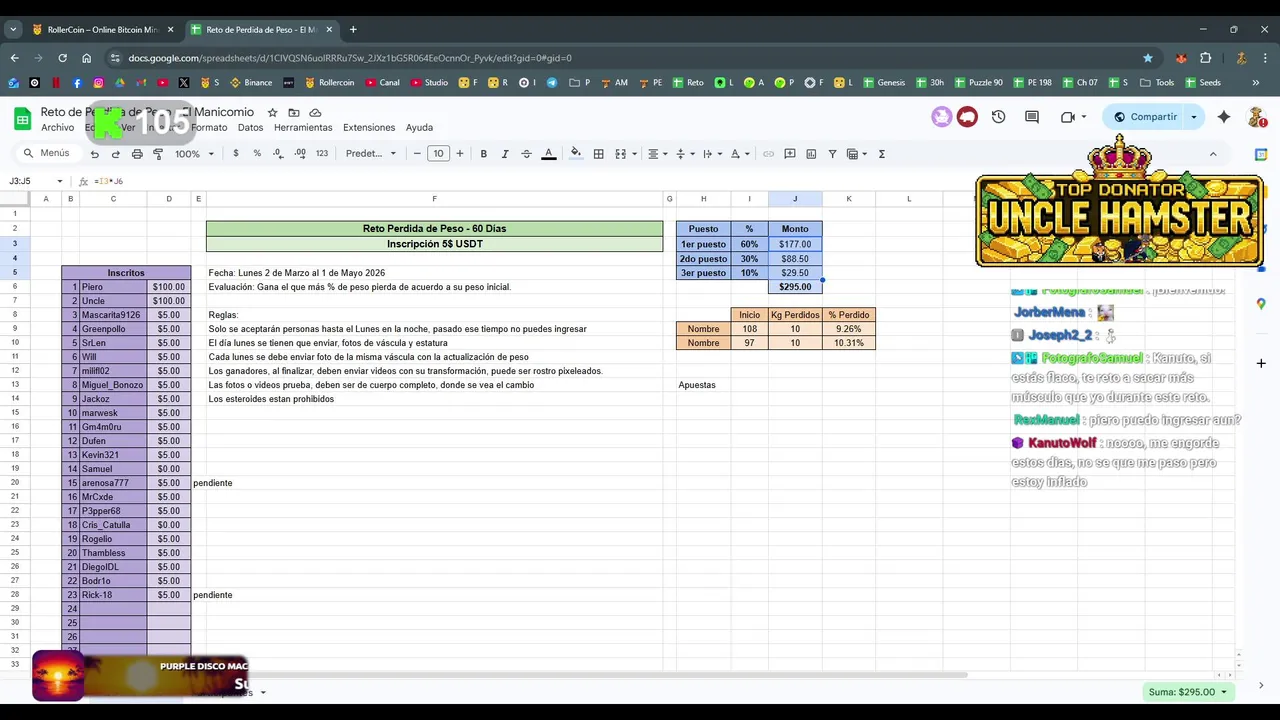
Task: Format as currency with dollar icon
Action: pyautogui.click(x=236, y=154)
